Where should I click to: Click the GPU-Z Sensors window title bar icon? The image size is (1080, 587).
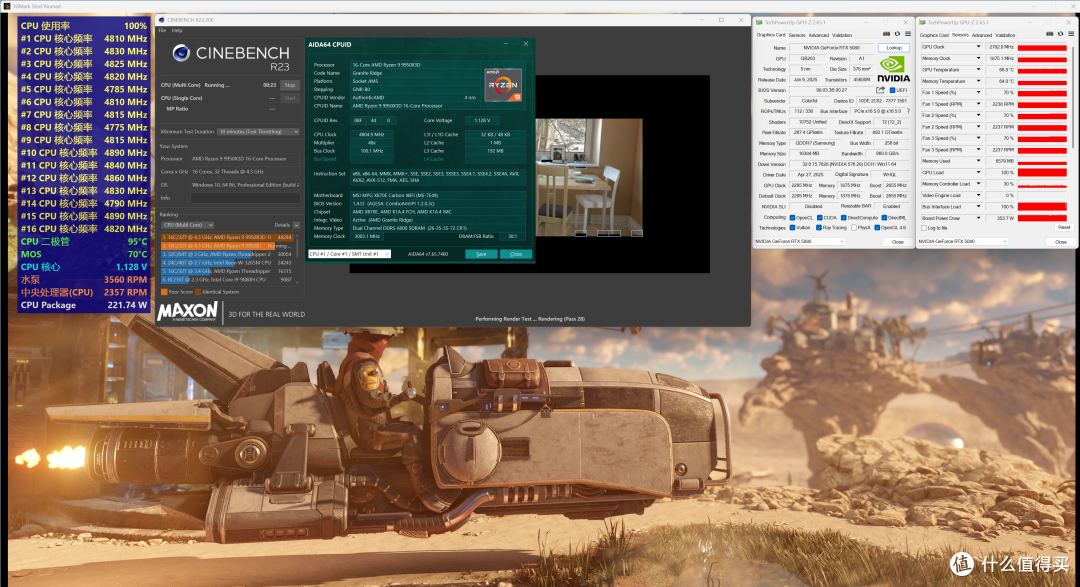pos(922,23)
